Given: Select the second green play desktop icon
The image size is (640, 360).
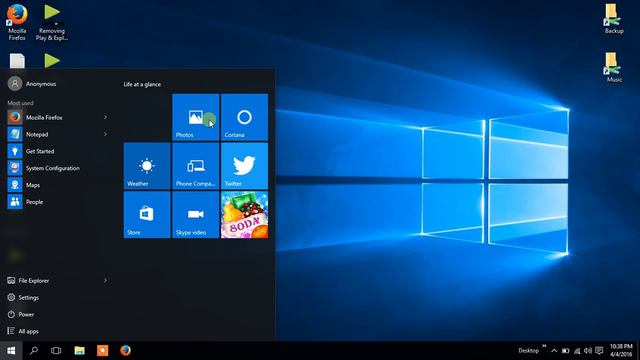Looking at the screenshot, I should pos(52,61).
